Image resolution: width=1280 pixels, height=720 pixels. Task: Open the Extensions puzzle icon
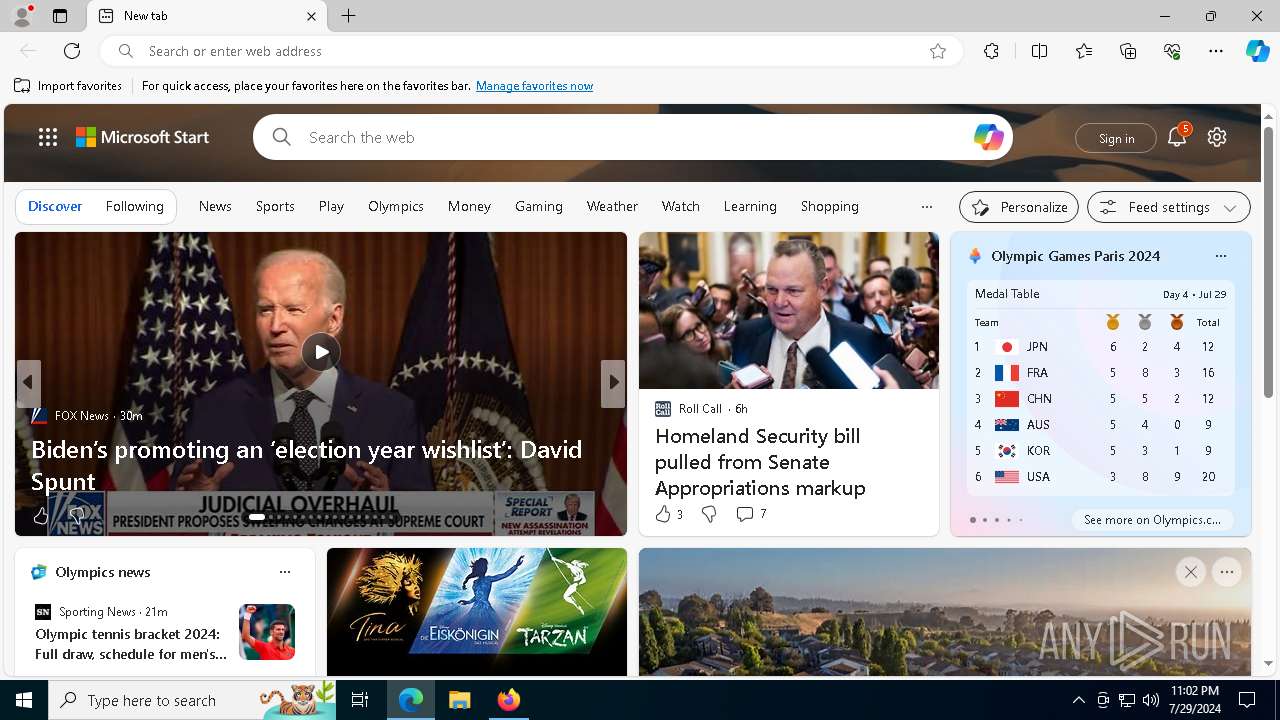[991, 51]
